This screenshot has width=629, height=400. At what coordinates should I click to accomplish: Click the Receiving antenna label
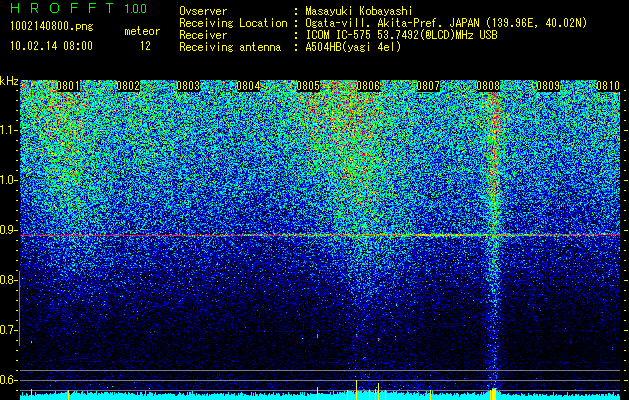[x=230, y=47]
